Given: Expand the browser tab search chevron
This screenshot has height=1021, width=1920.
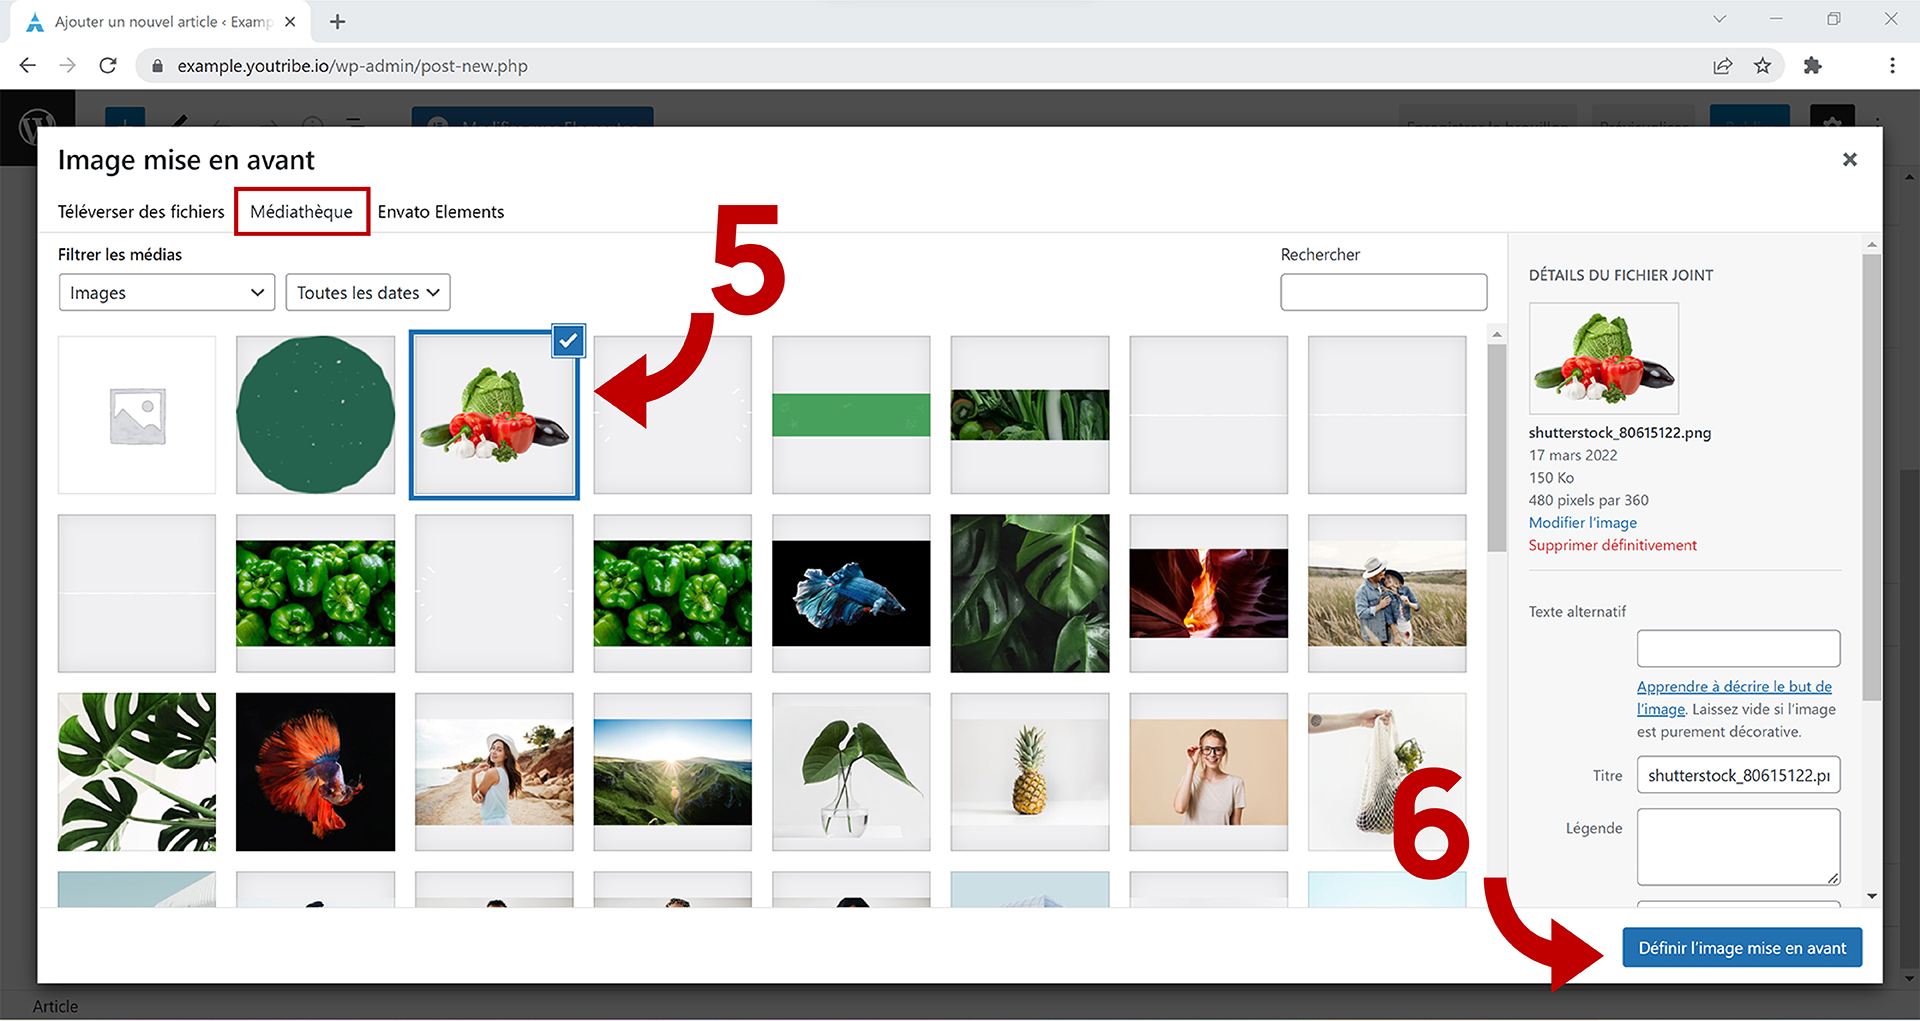Looking at the screenshot, I should click(x=1719, y=19).
